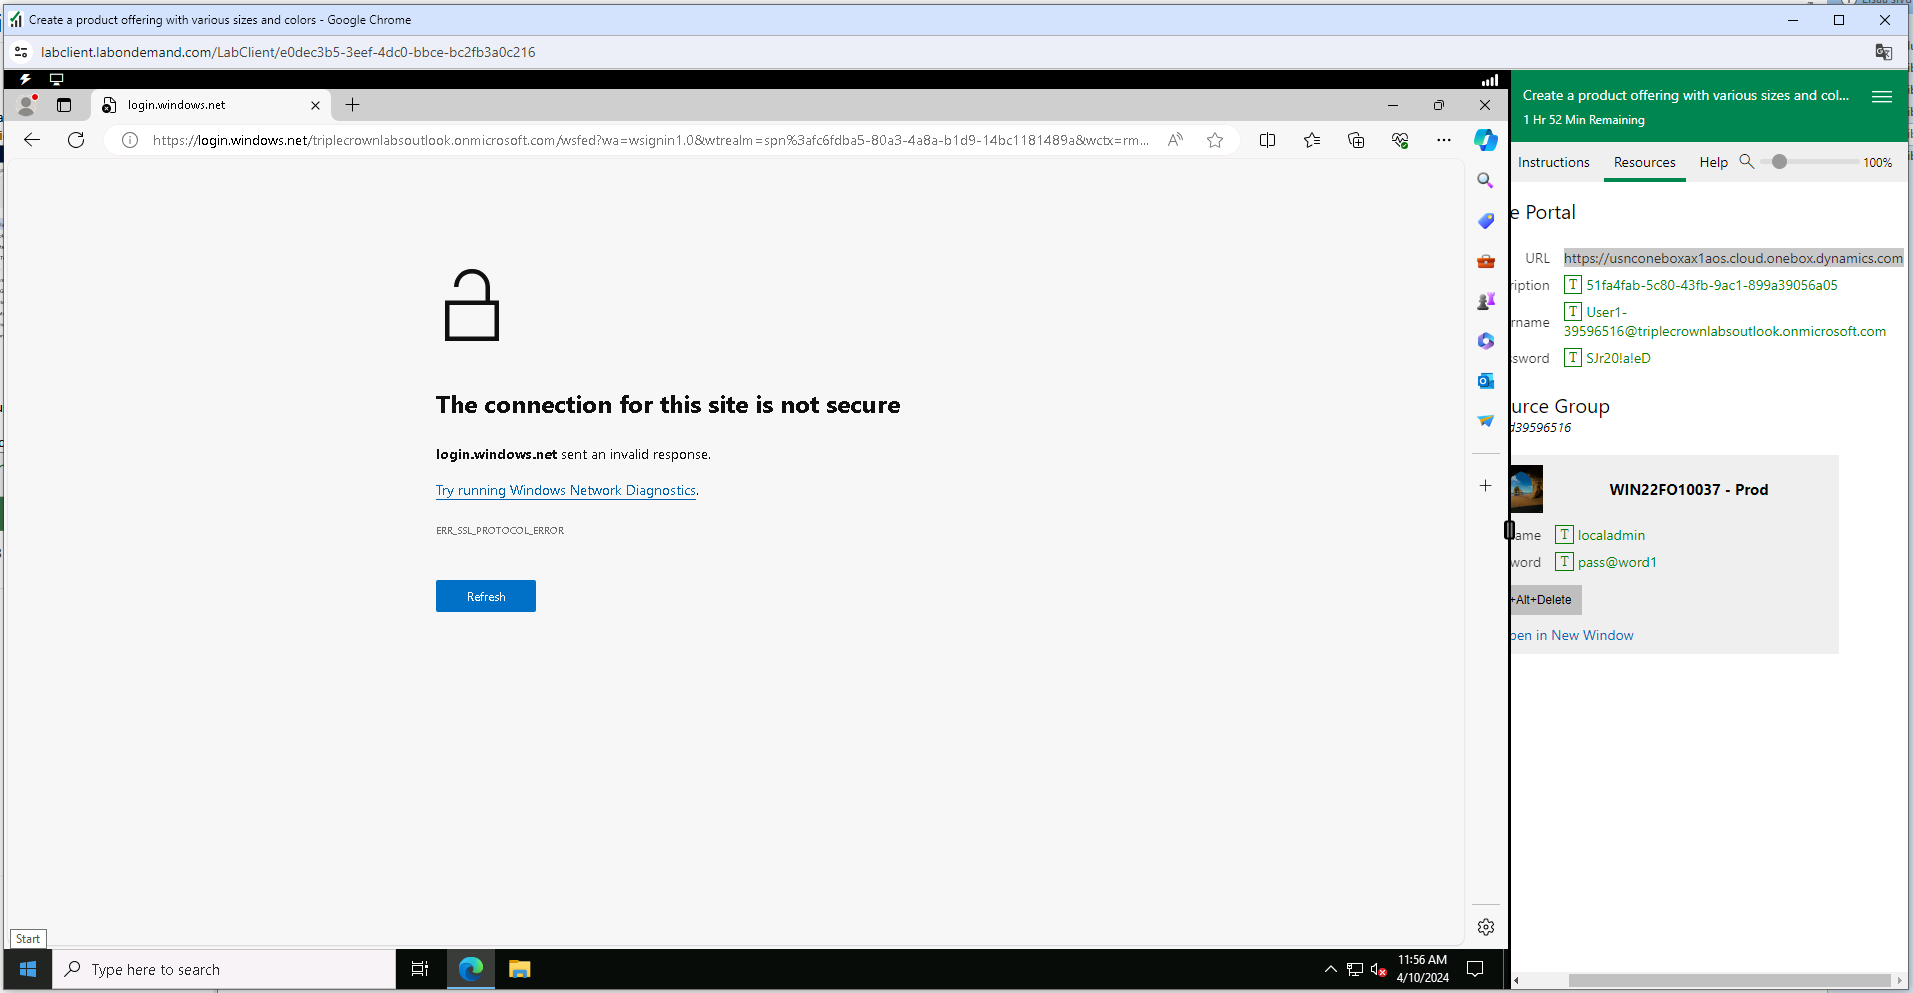
Task: Adjust the lab panel zoom slider
Action: [x=1780, y=161]
